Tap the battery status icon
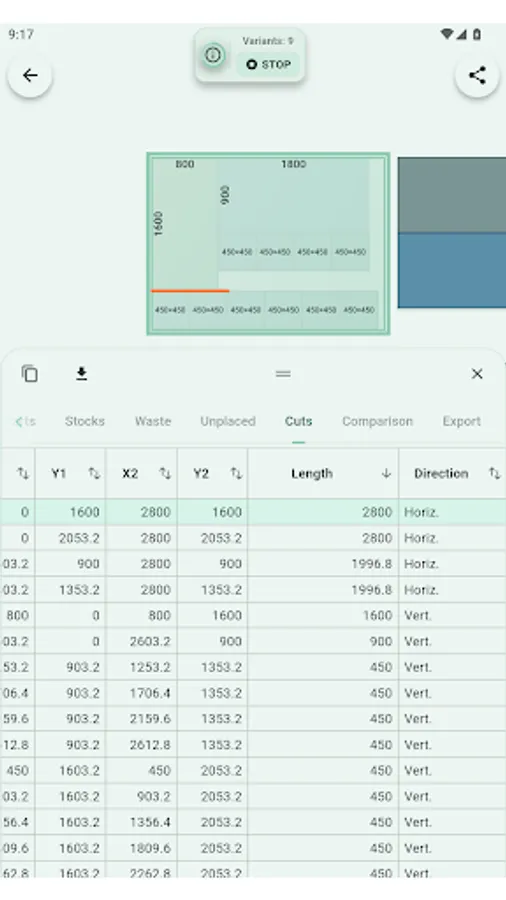This screenshot has width=506, height=900. pos(477,34)
